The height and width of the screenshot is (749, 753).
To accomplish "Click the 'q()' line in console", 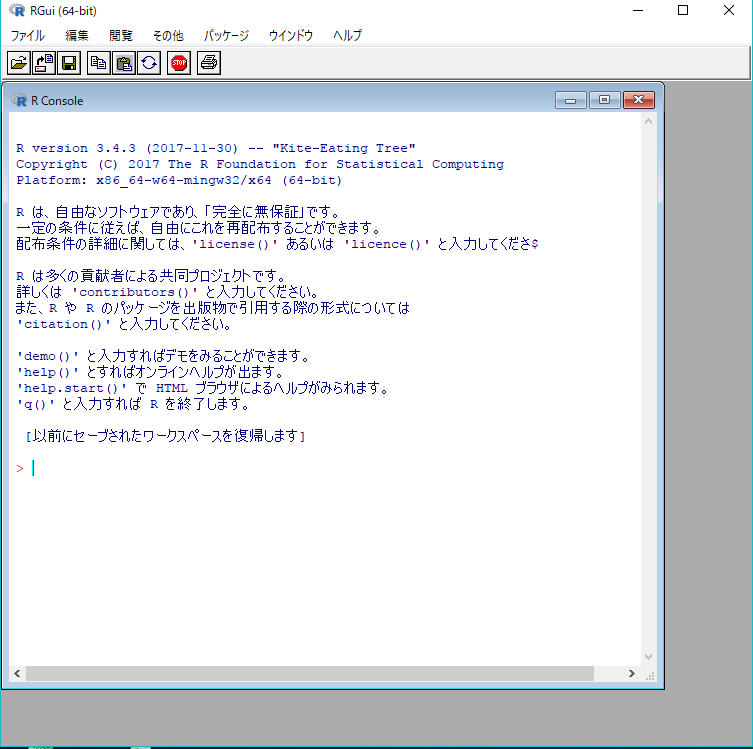I will point(133,404).
